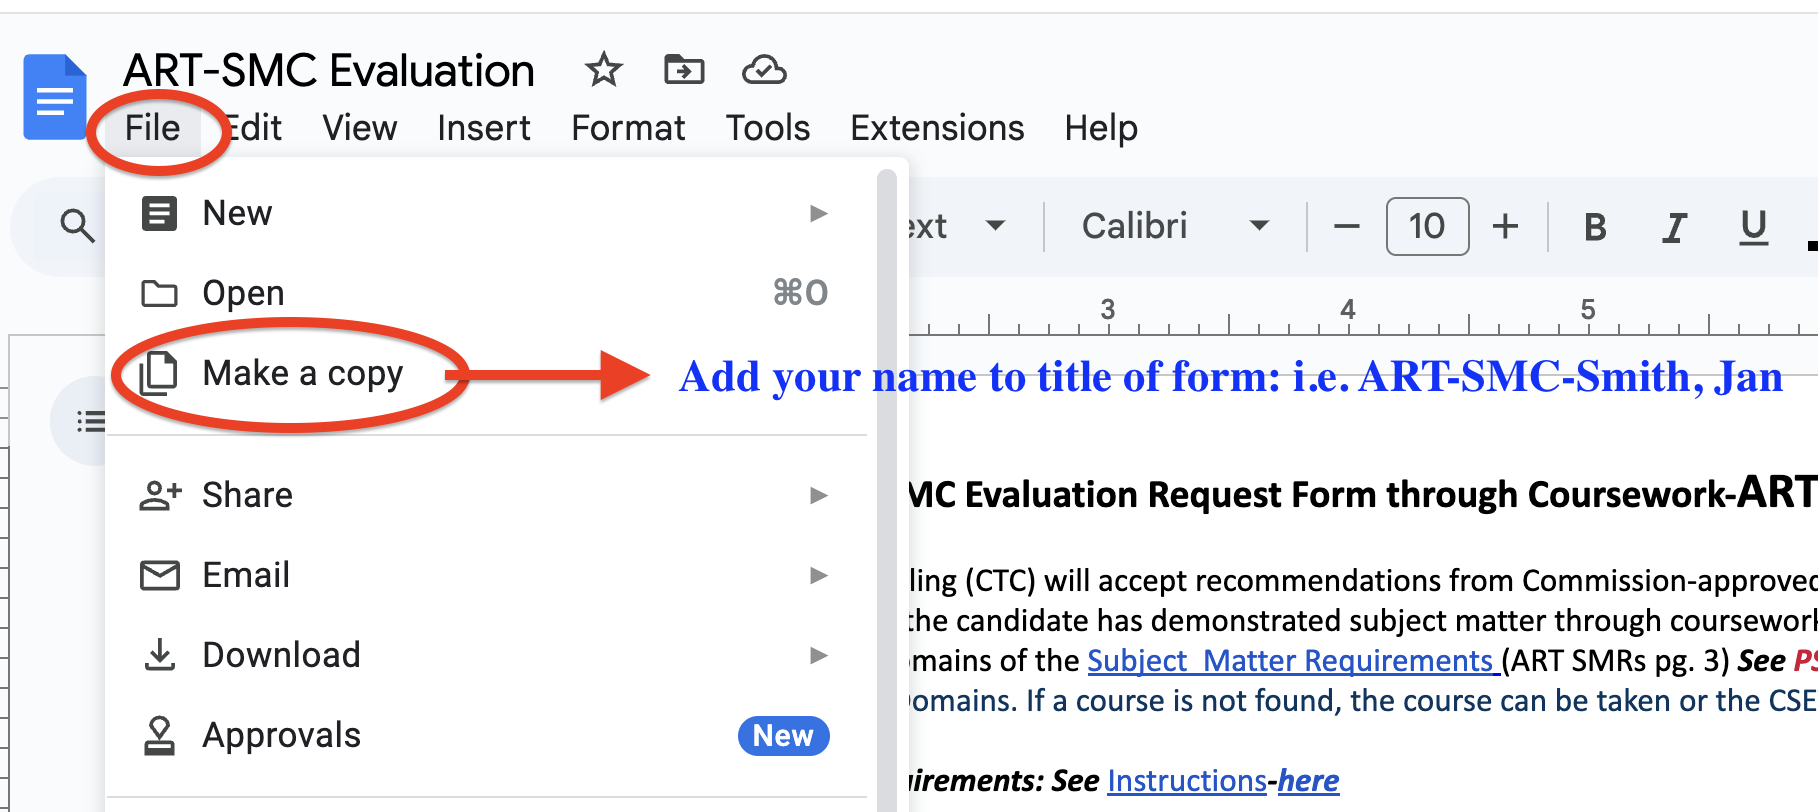Star the ART-SMC Evaluation document

[602, 70]
